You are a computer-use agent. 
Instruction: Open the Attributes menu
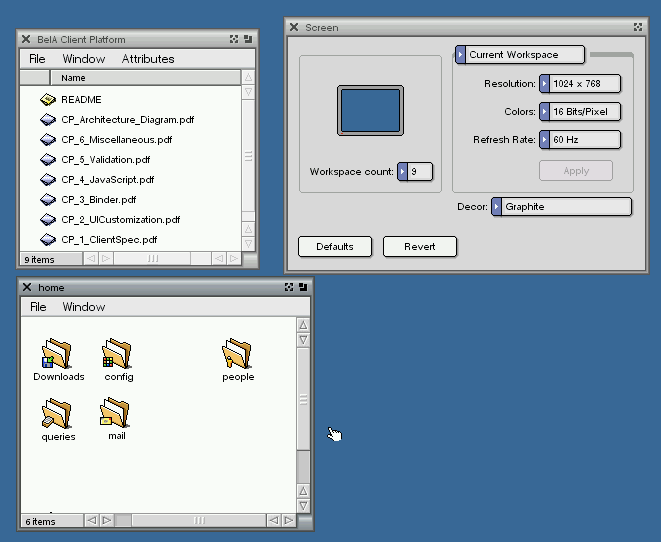point(148,59)
